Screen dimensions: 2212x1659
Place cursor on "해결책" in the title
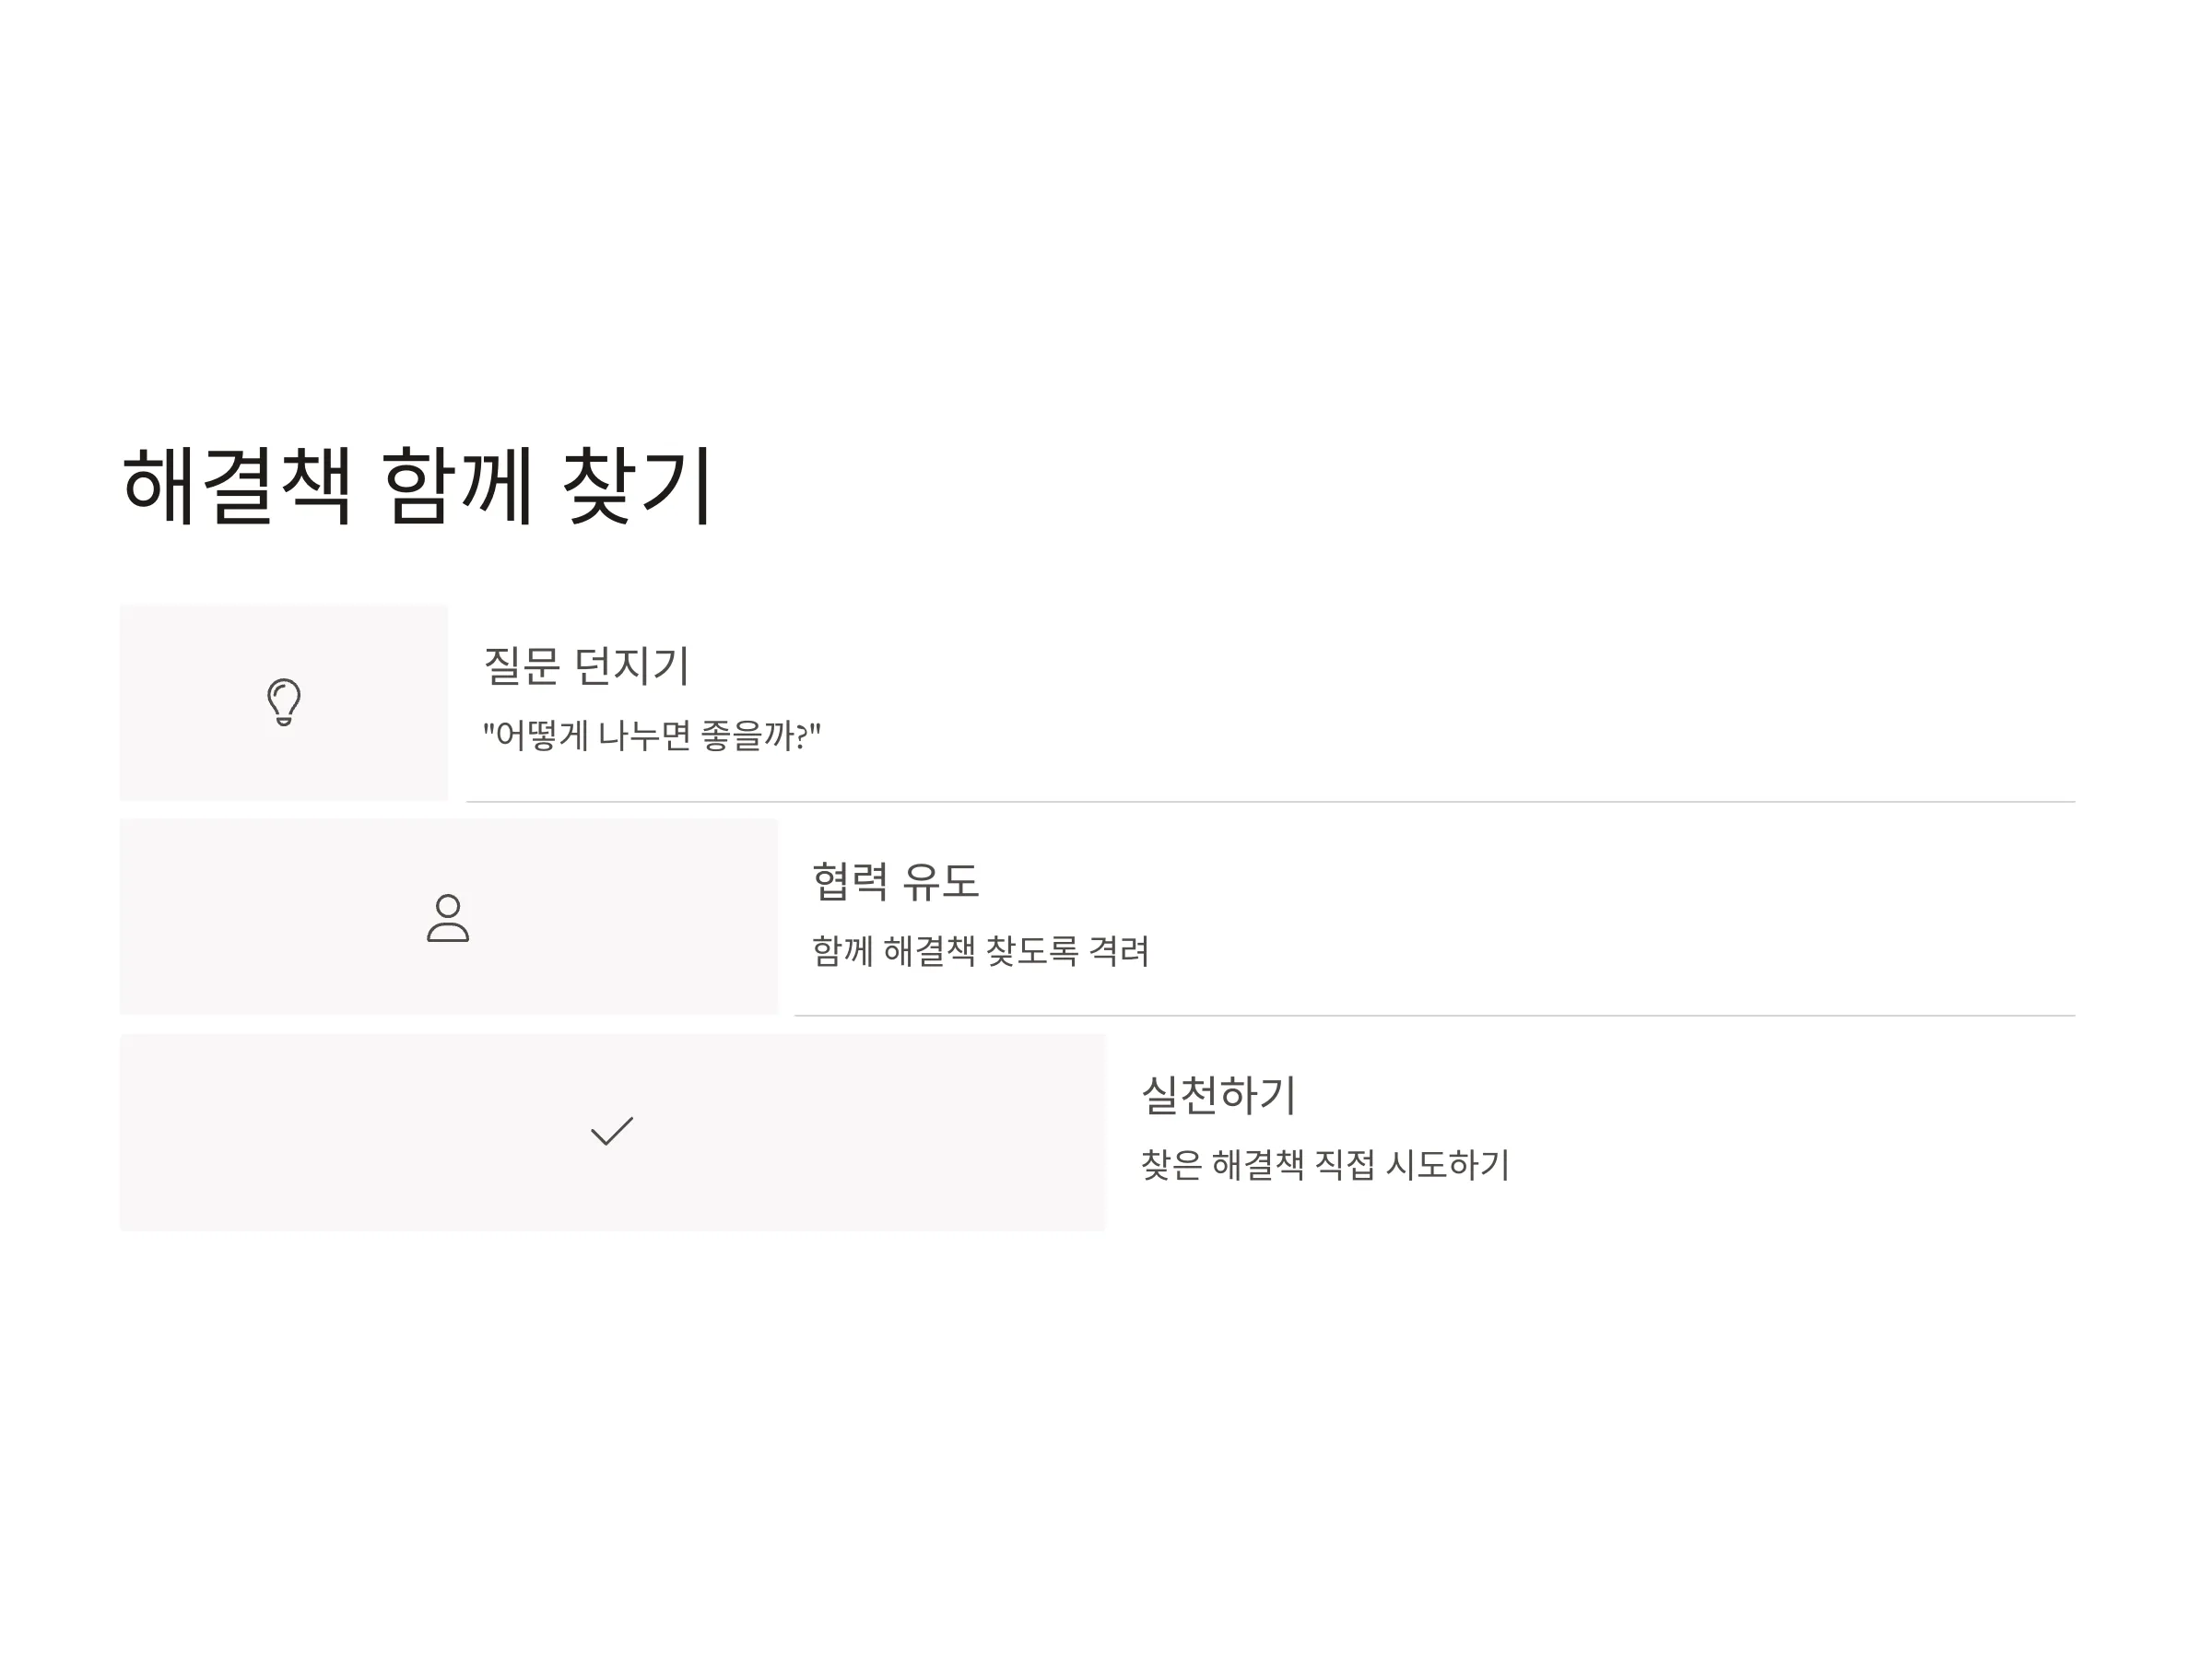(237, 486)
